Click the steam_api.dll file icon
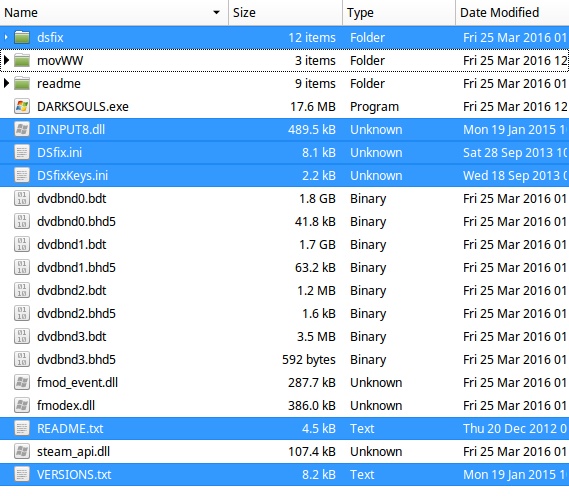Image resolution: width=569 pixels, height=496 pixels. point(22,451)
